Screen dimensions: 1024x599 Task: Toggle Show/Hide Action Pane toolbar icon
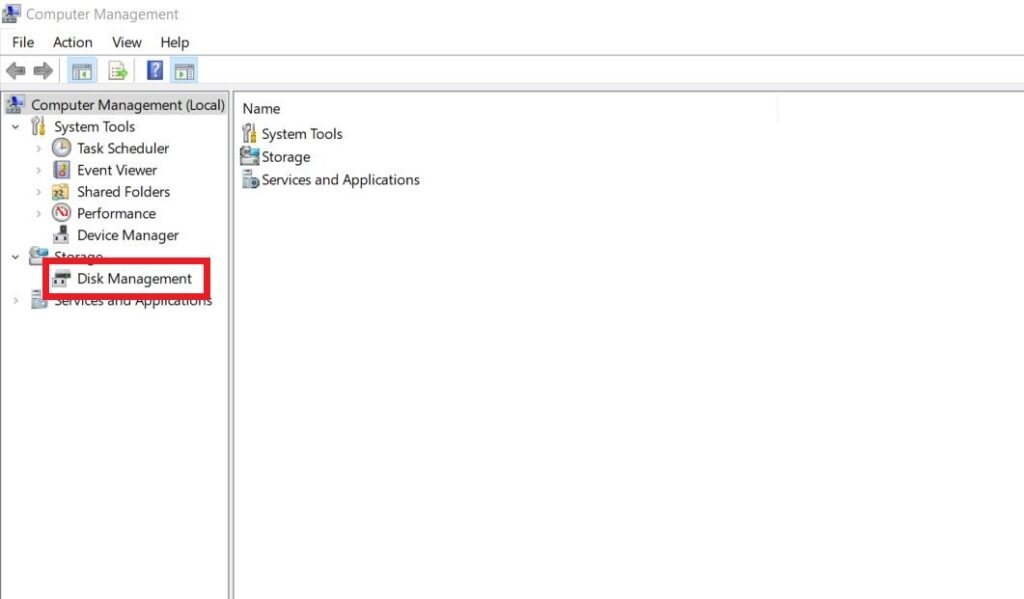(x=184, y=71)
